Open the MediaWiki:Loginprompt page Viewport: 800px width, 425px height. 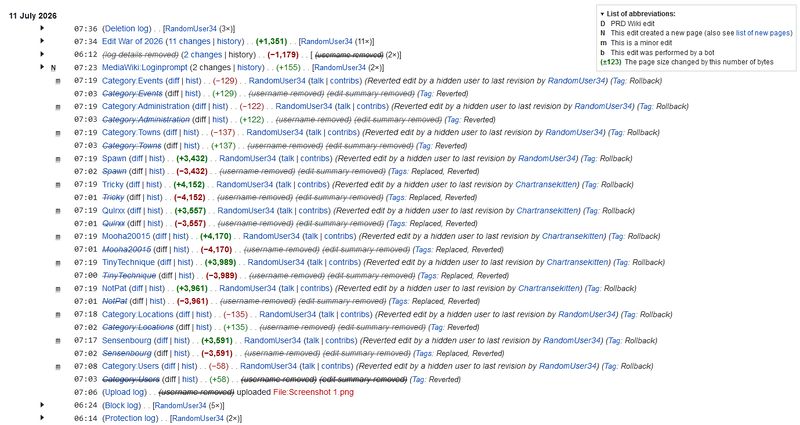[144, 67]
